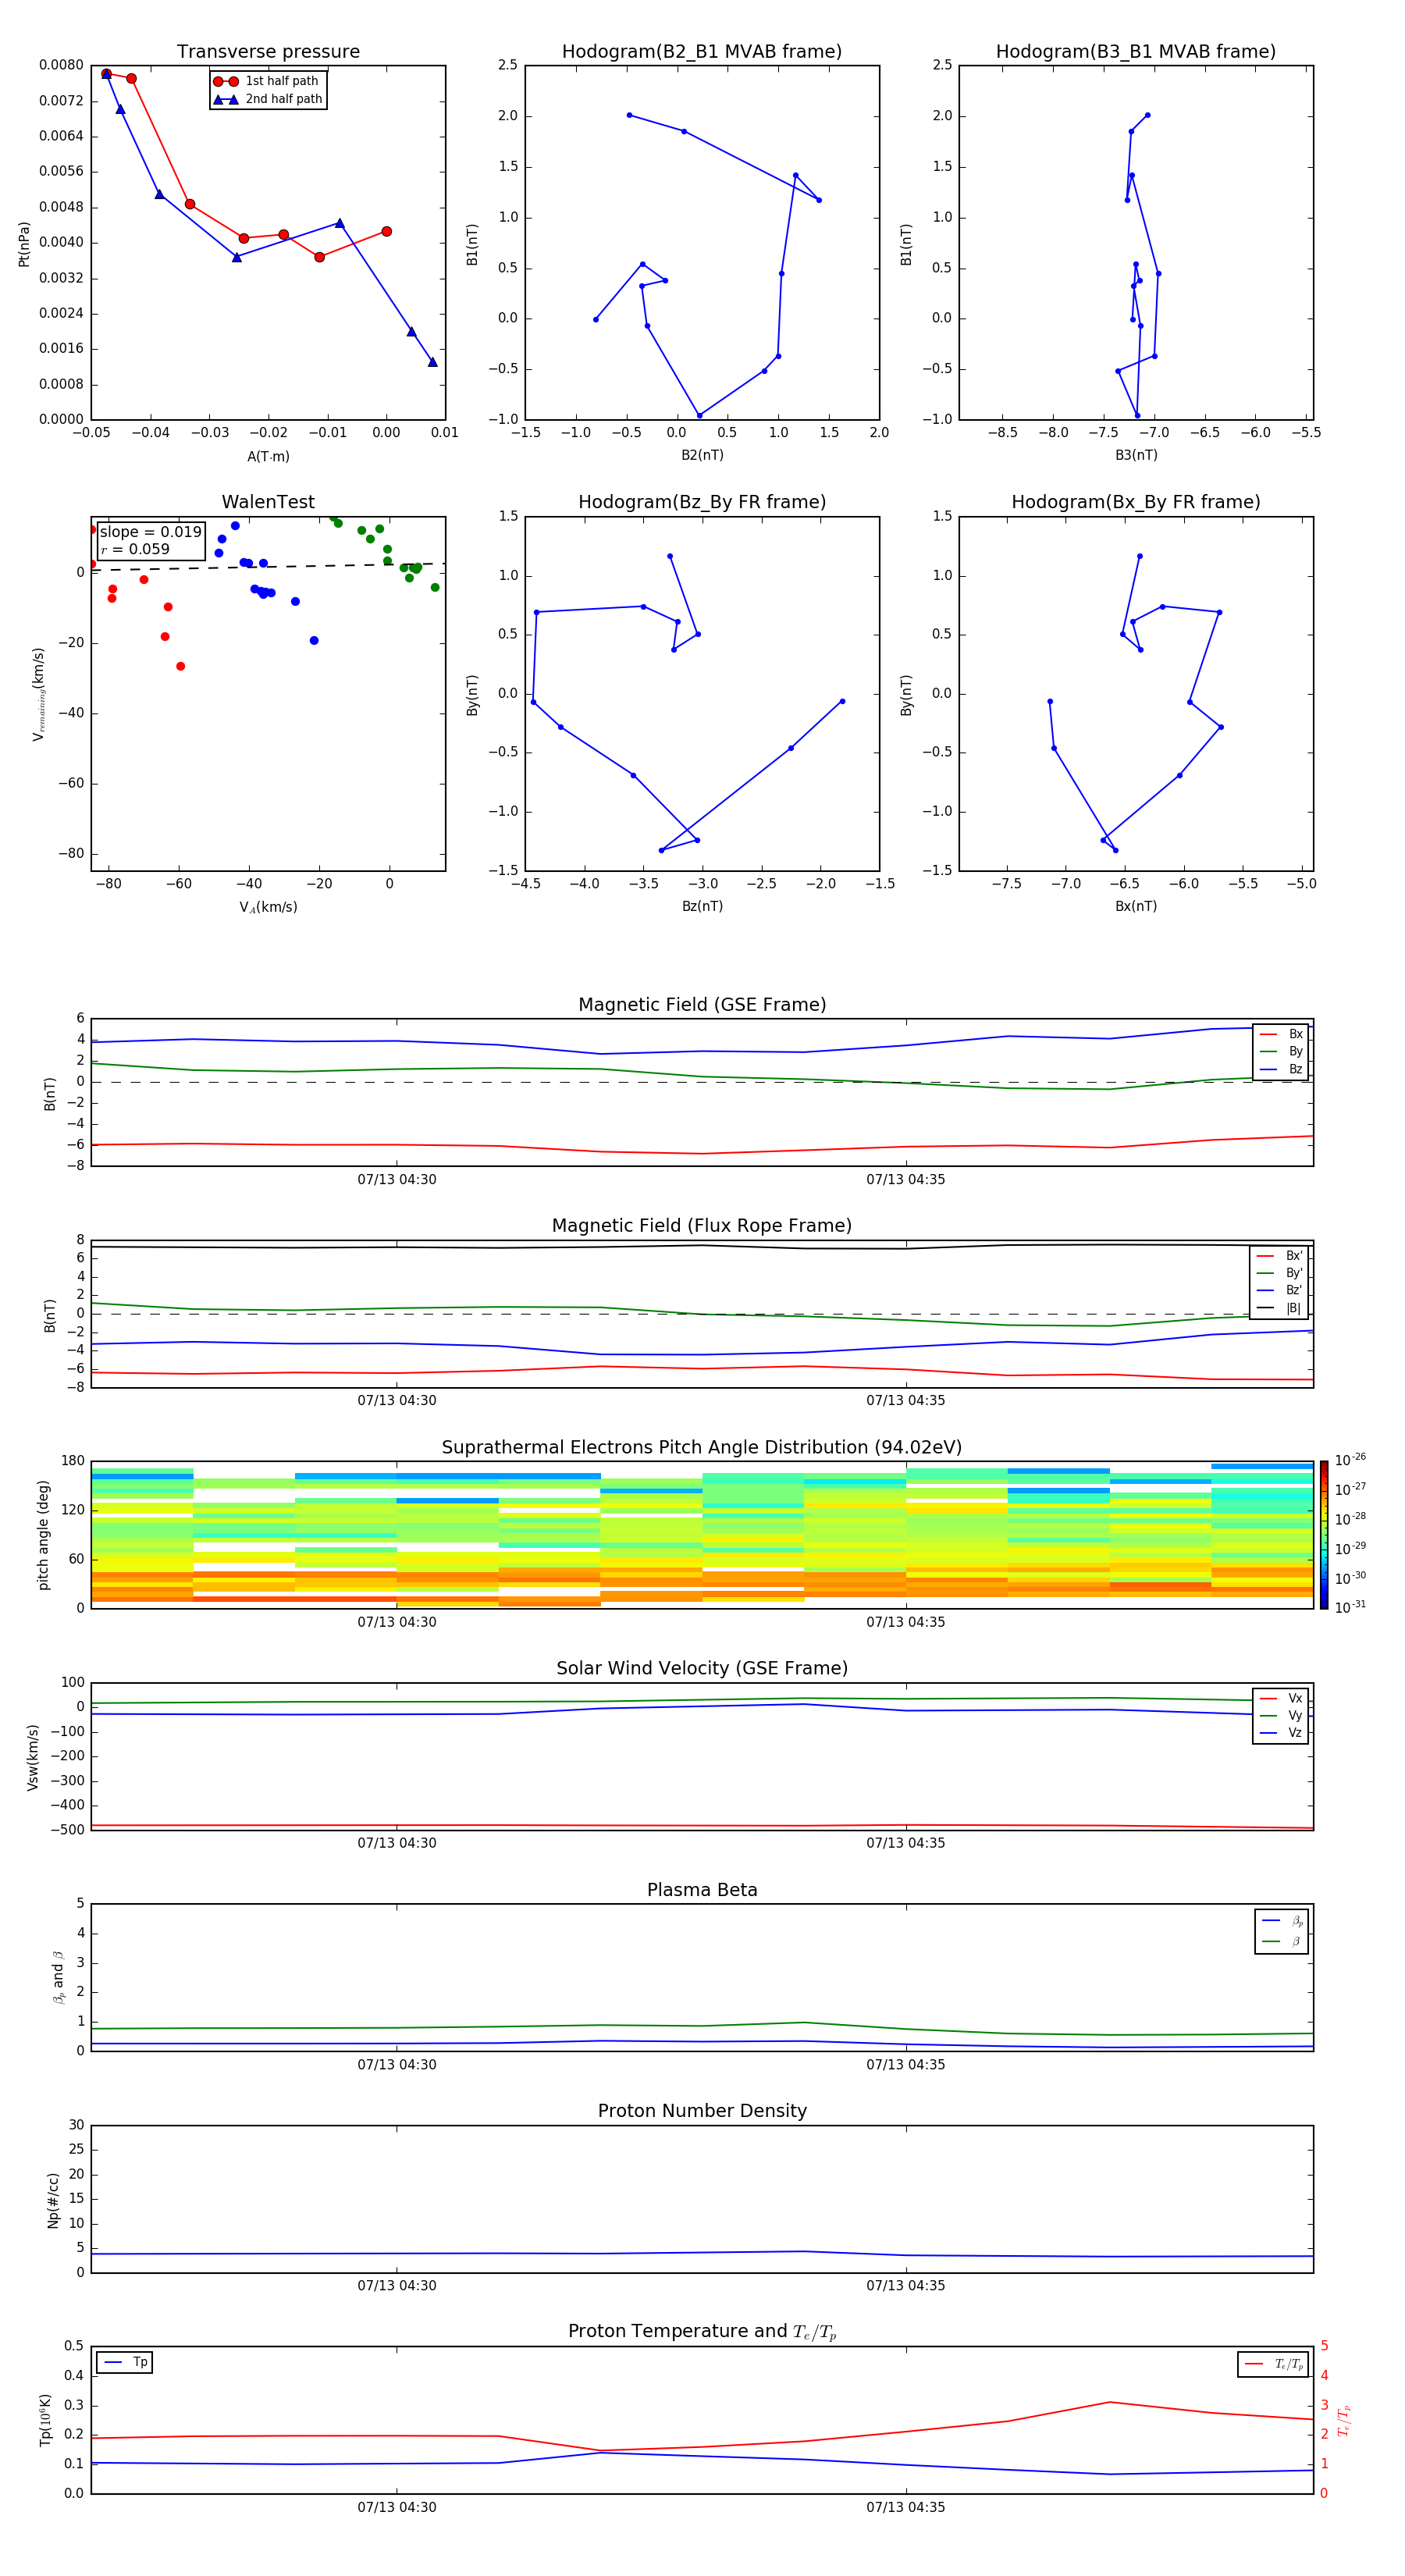Click the "Solar Wind Velocity (GSE Frame)" title
The width and height of the screenshot is (1405, 2576).
pyautogui.click(x=702, y=1669)
